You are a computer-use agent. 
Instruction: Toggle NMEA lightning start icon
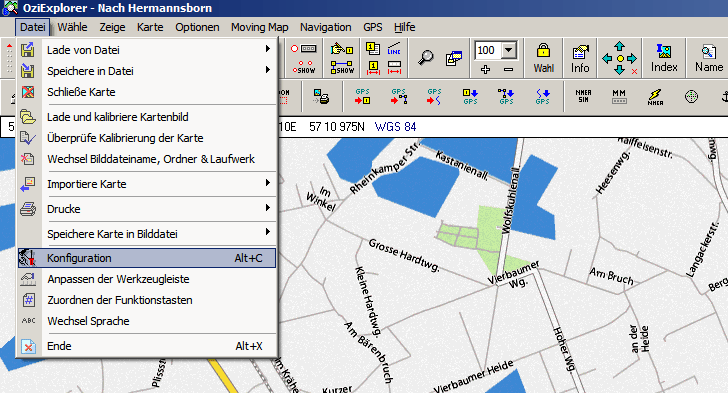[655, 97]
